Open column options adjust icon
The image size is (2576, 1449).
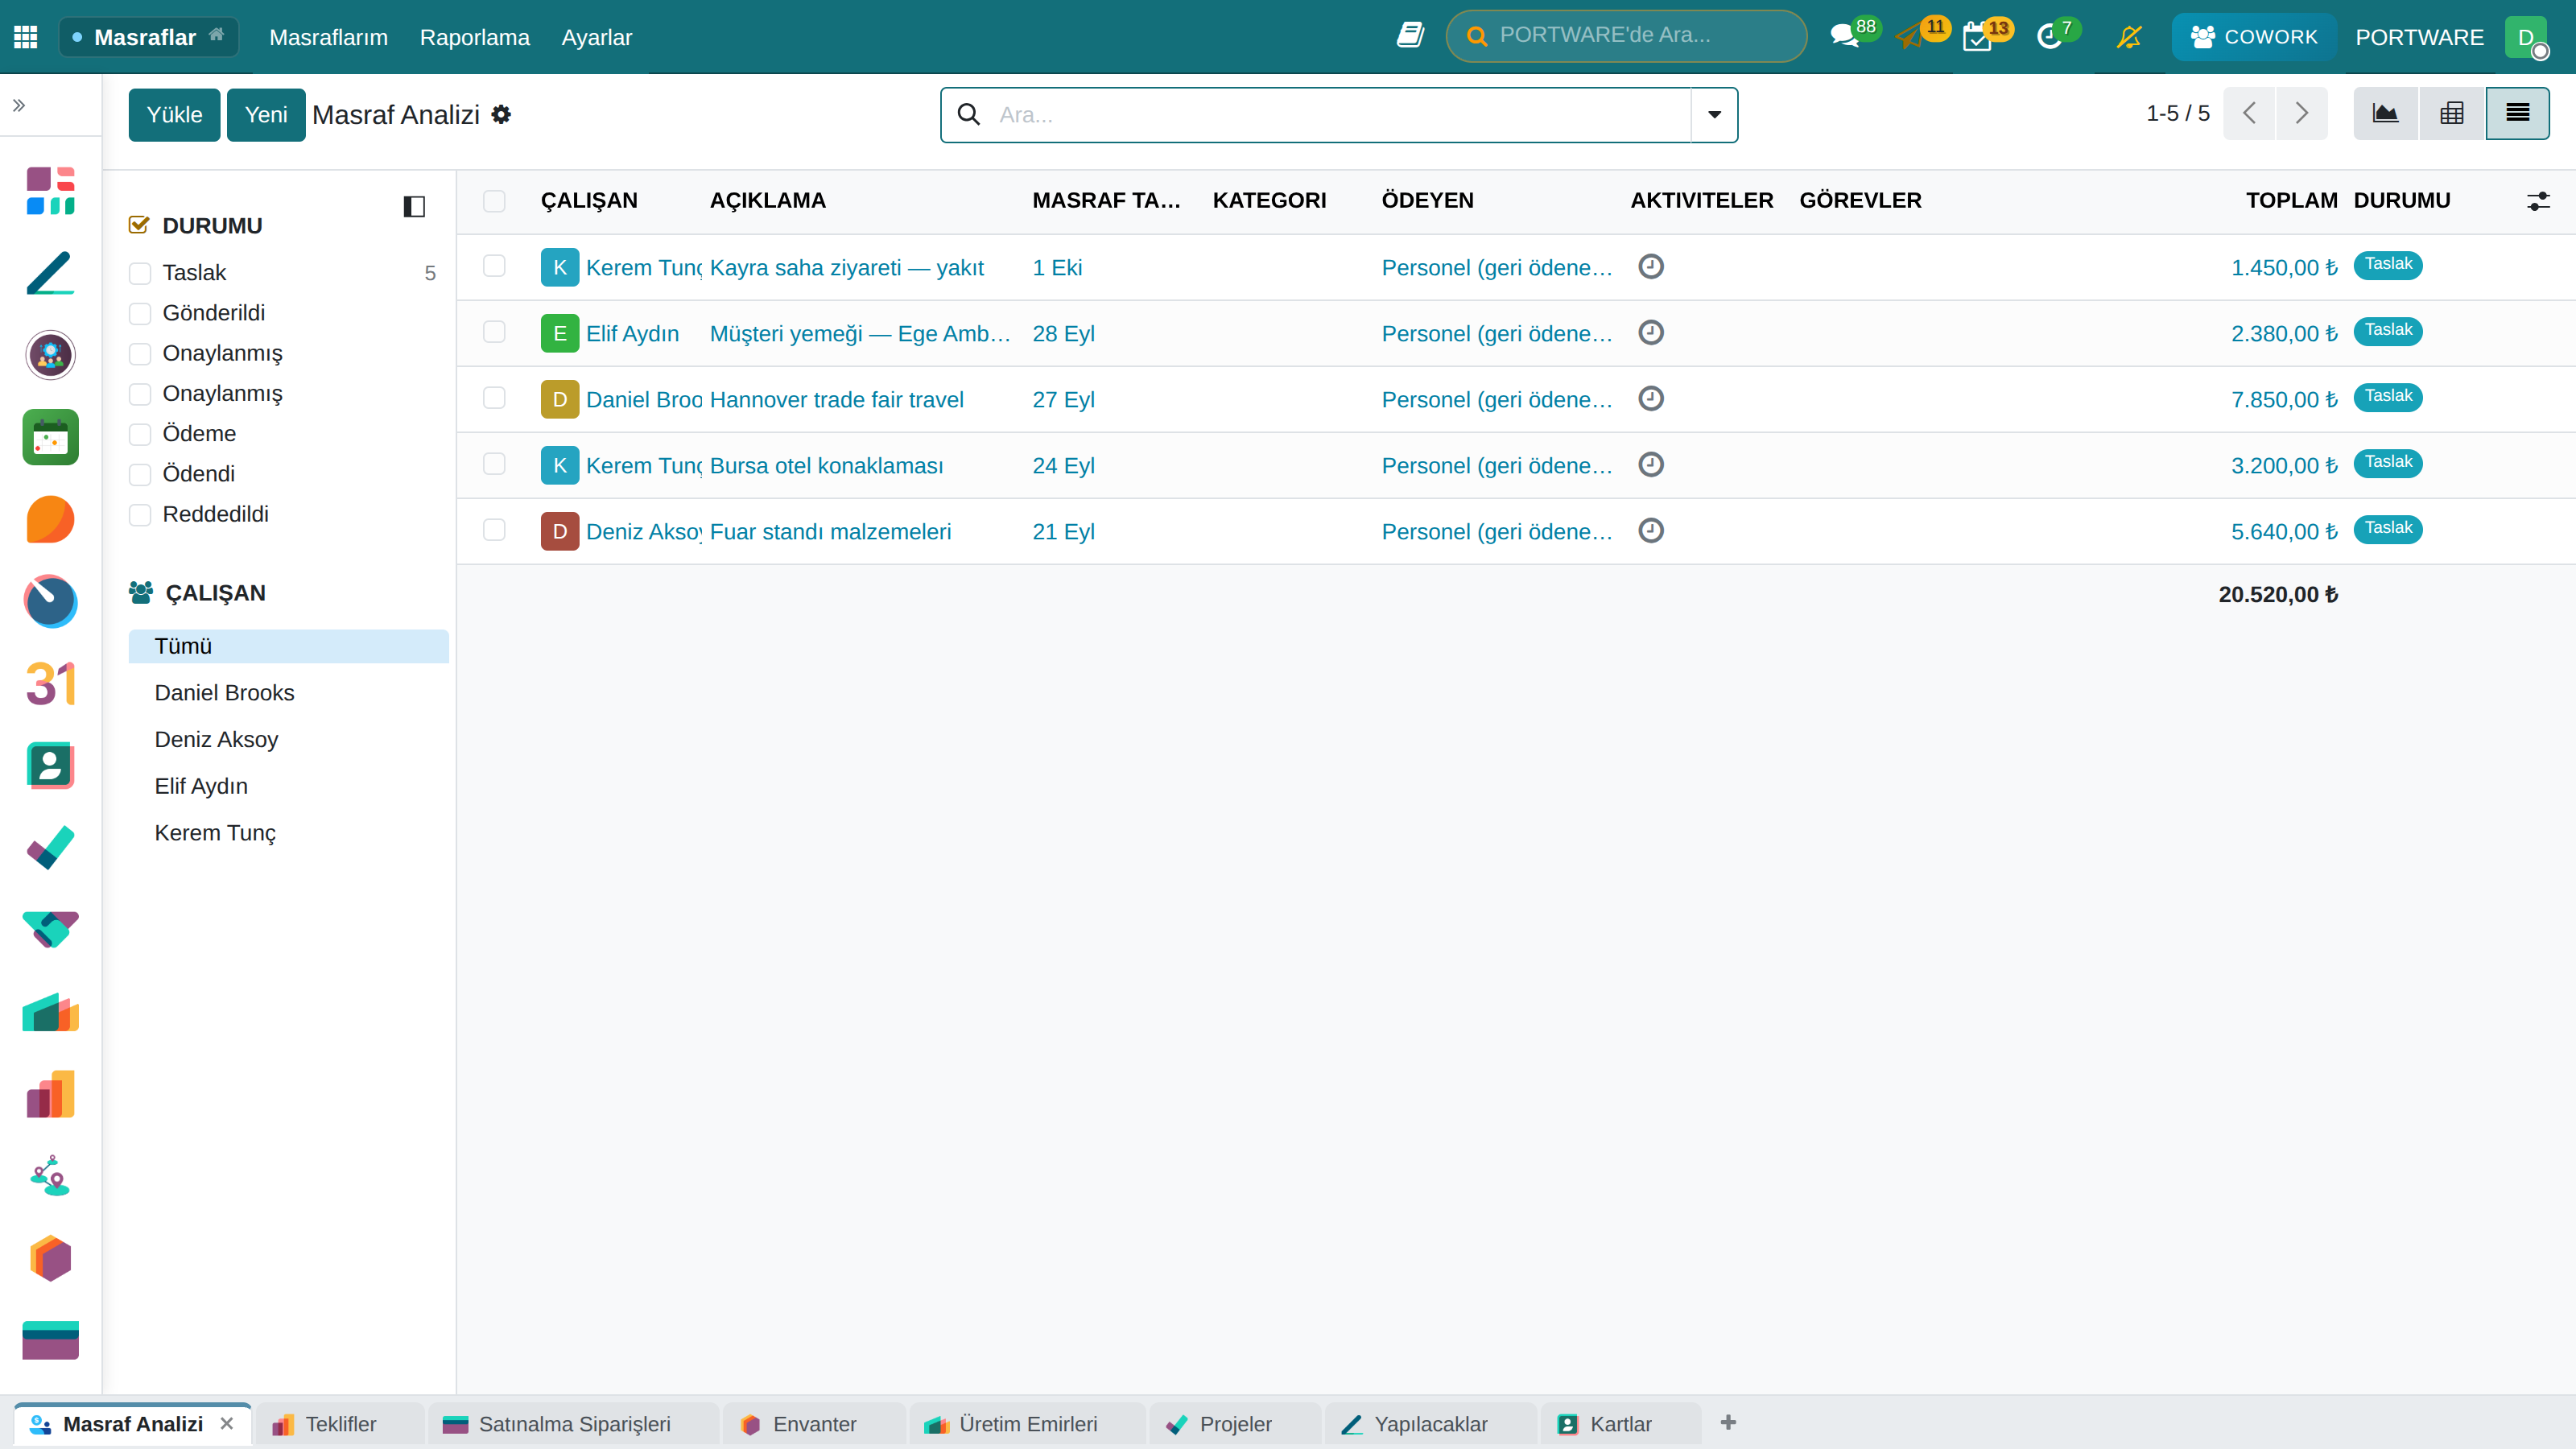coord(2538,201)
